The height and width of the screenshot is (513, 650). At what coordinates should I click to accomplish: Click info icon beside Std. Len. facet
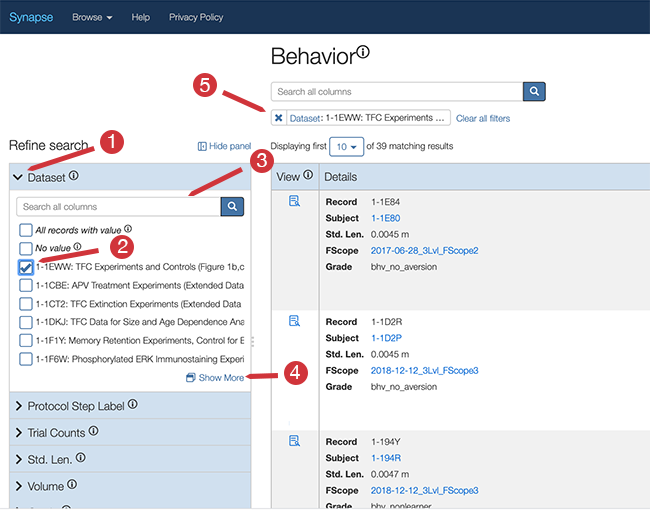(x=81, y=457)
